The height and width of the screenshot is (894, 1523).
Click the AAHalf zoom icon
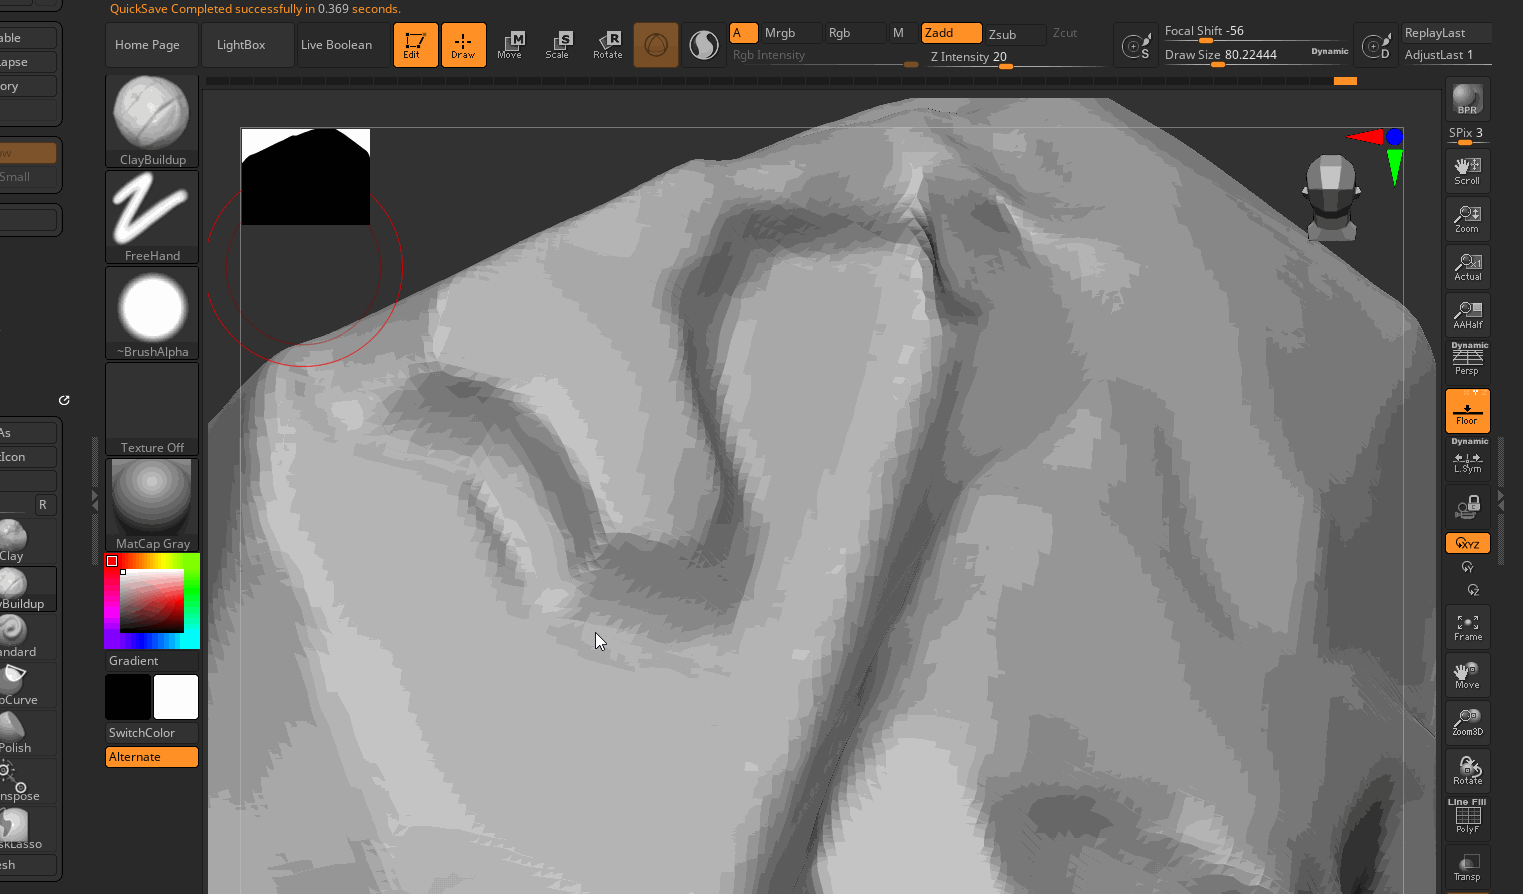[1467, 315]
